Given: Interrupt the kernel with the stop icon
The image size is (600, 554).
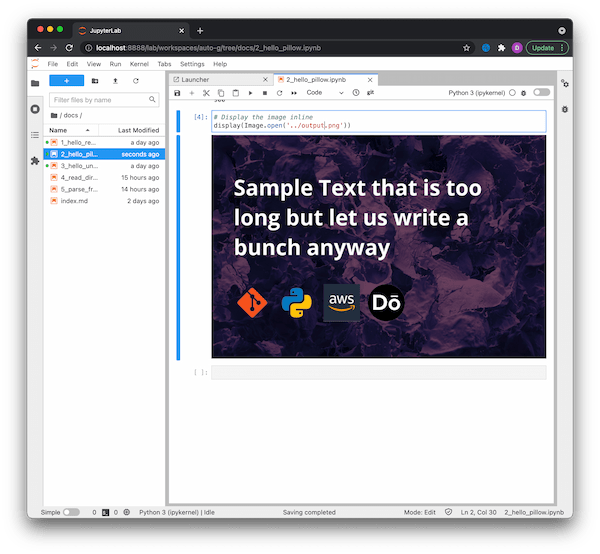Looking at the screenshot, I should click(x=264, y=93).
